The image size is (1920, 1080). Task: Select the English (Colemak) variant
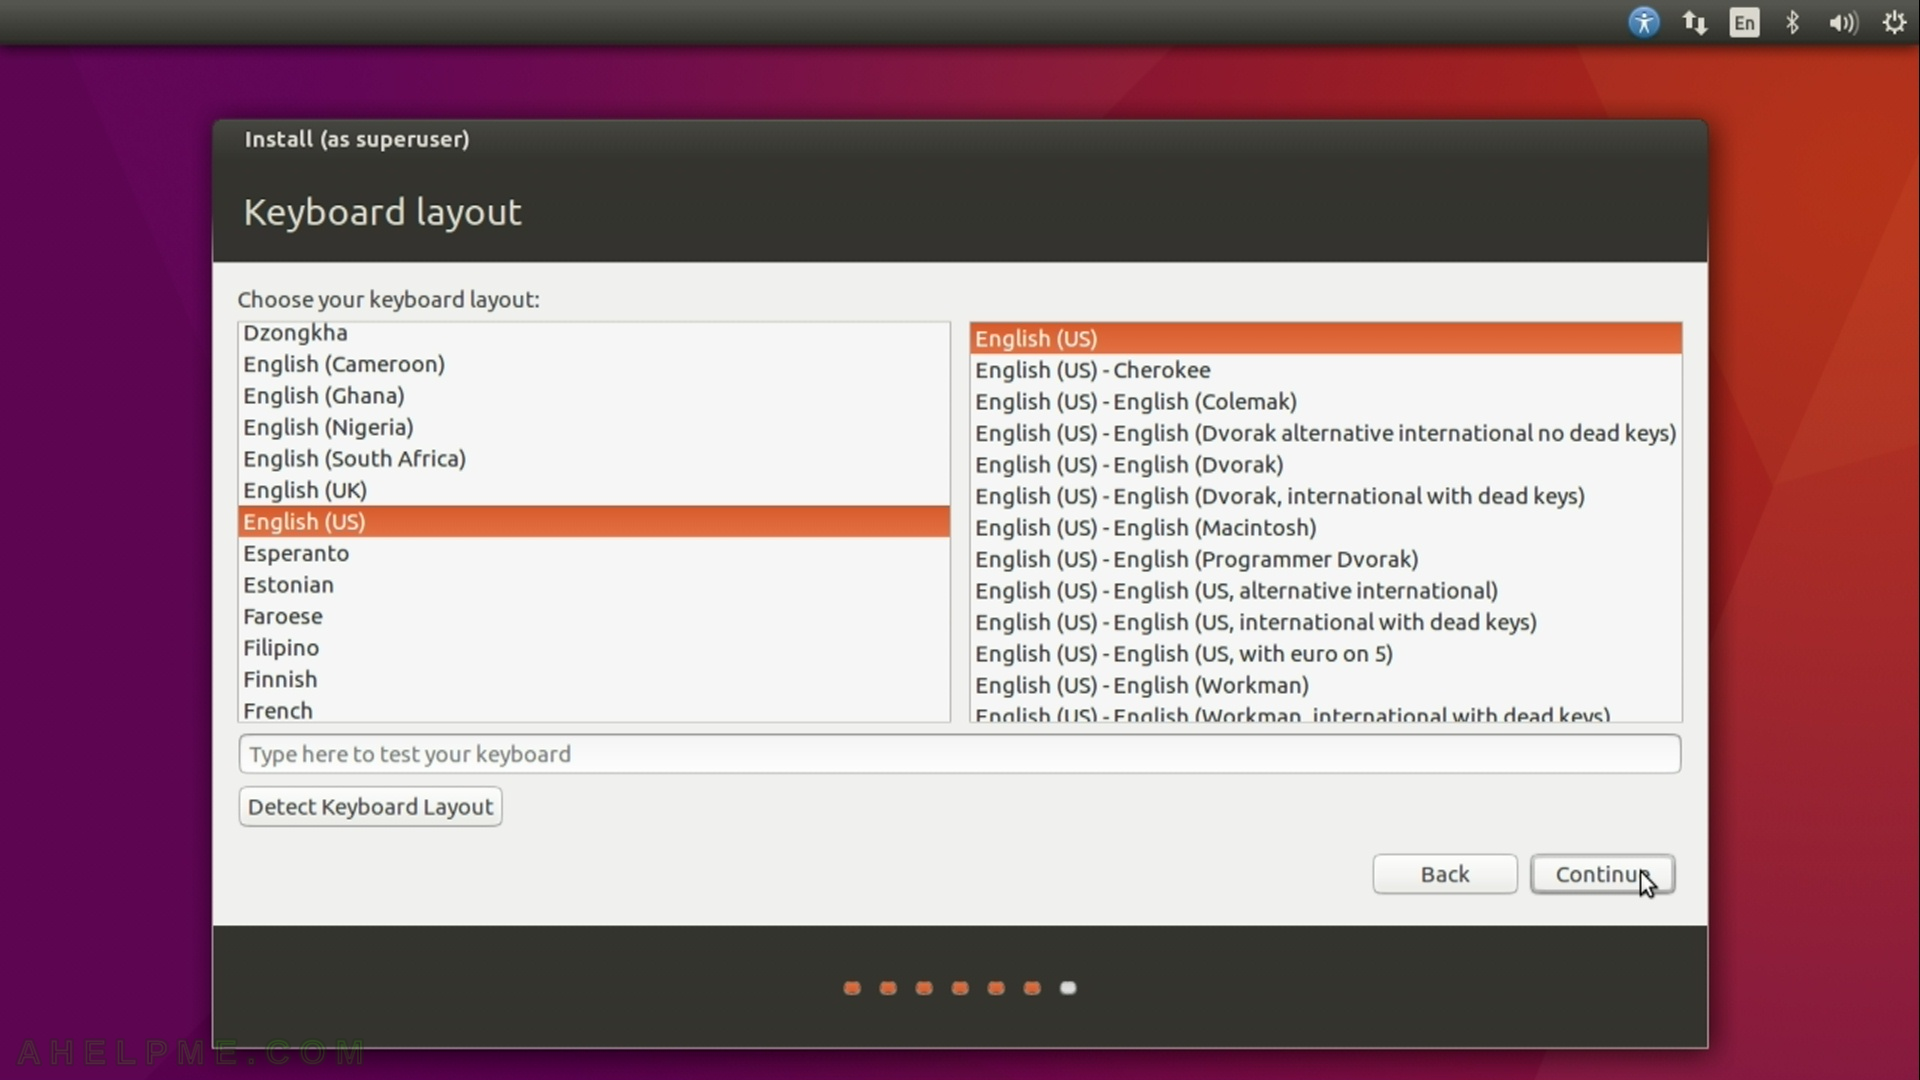point(1326,402)
